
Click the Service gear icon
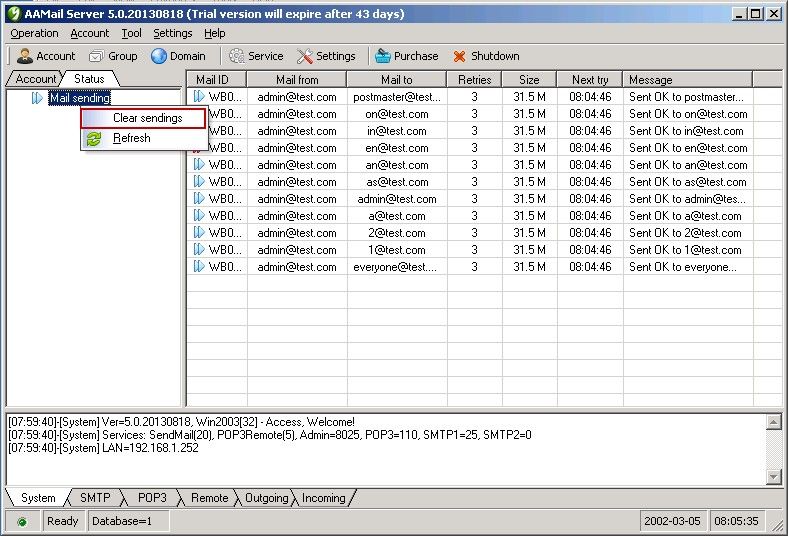pyautogui.click(x=237, y=56)
